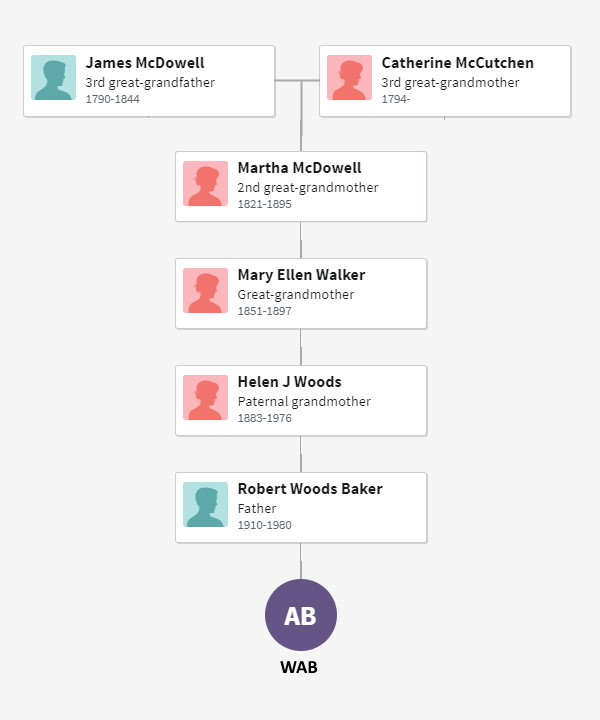Select Martha McDowell's profile avatar icon
600x720 pixels.
click(206, 184)
